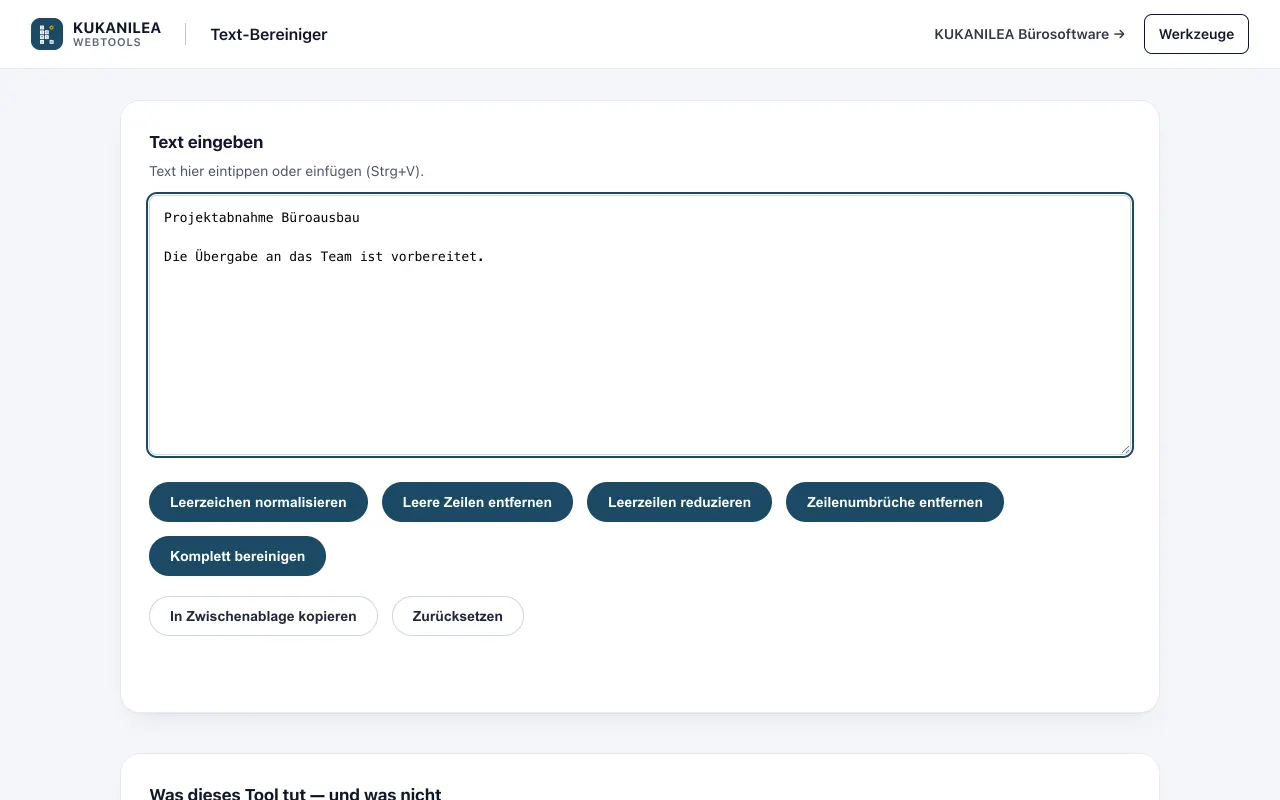Click inside the text input area
The height and width of the screenshot is (800, 1280).
[x=640, y=325]
